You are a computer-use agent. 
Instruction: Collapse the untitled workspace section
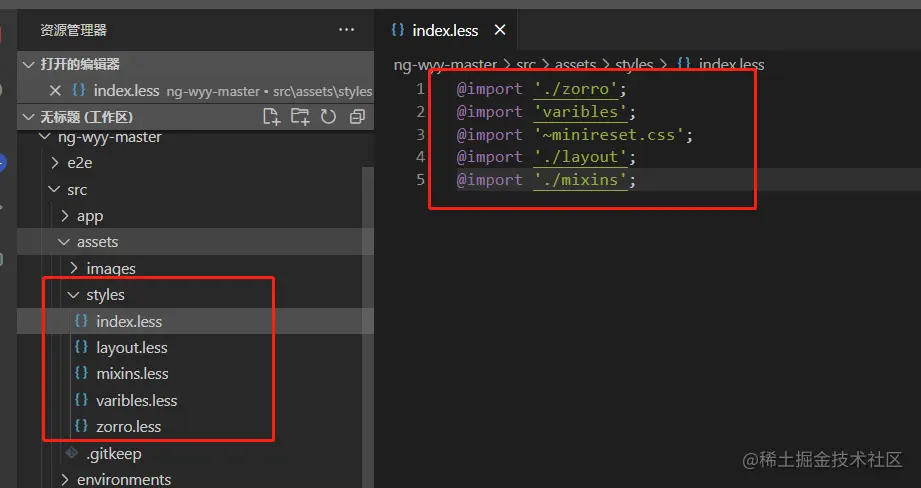tap(28, 117)
